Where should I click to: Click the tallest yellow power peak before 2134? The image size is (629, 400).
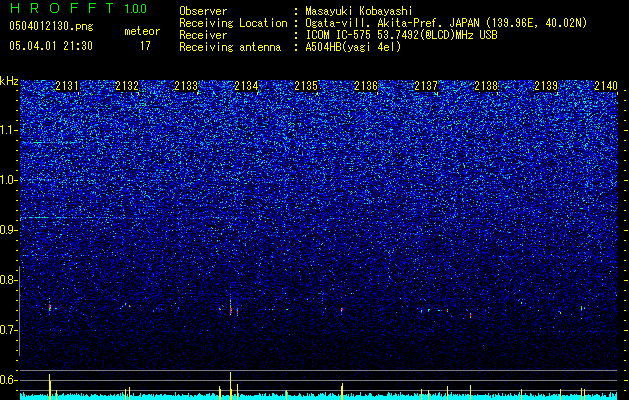tap(230, 386)
